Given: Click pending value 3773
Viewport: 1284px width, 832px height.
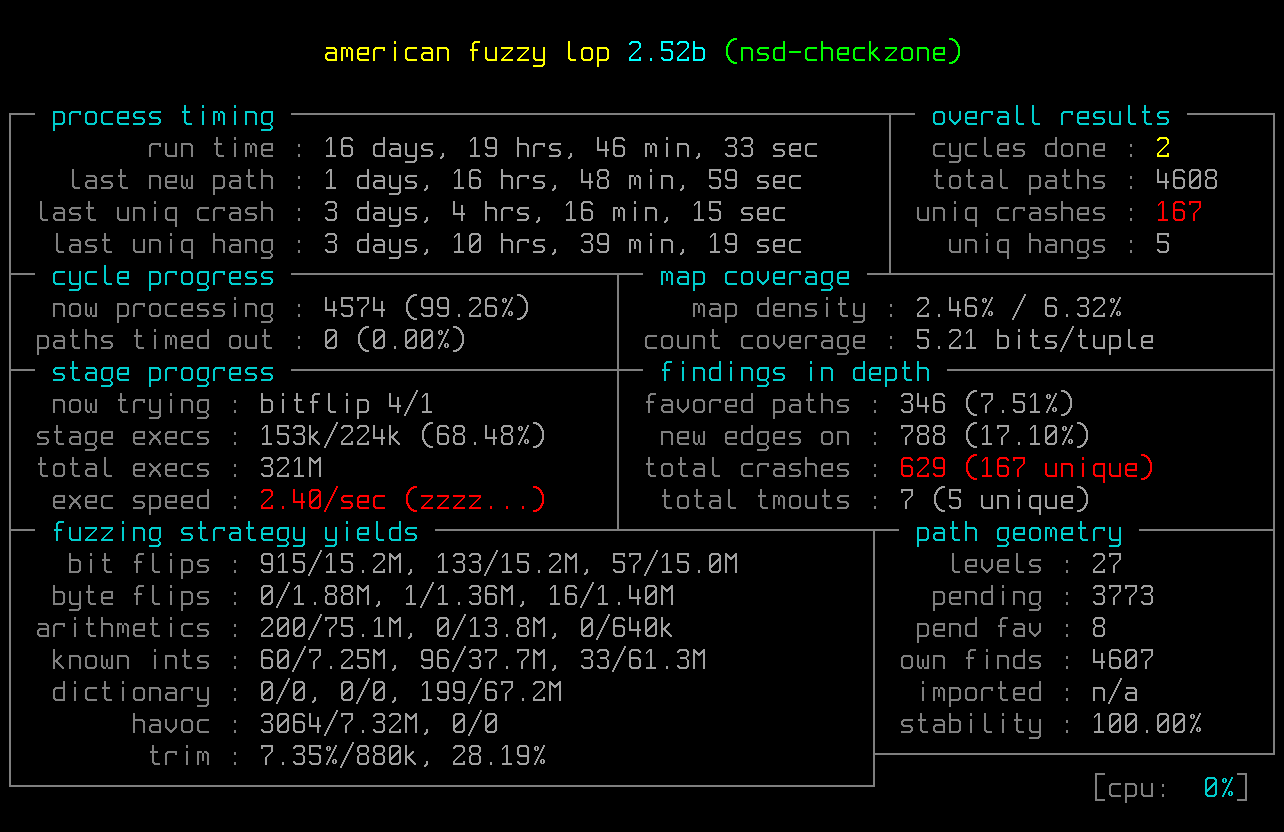Looking at the screenshot, I should click(x=1123, y=597).
